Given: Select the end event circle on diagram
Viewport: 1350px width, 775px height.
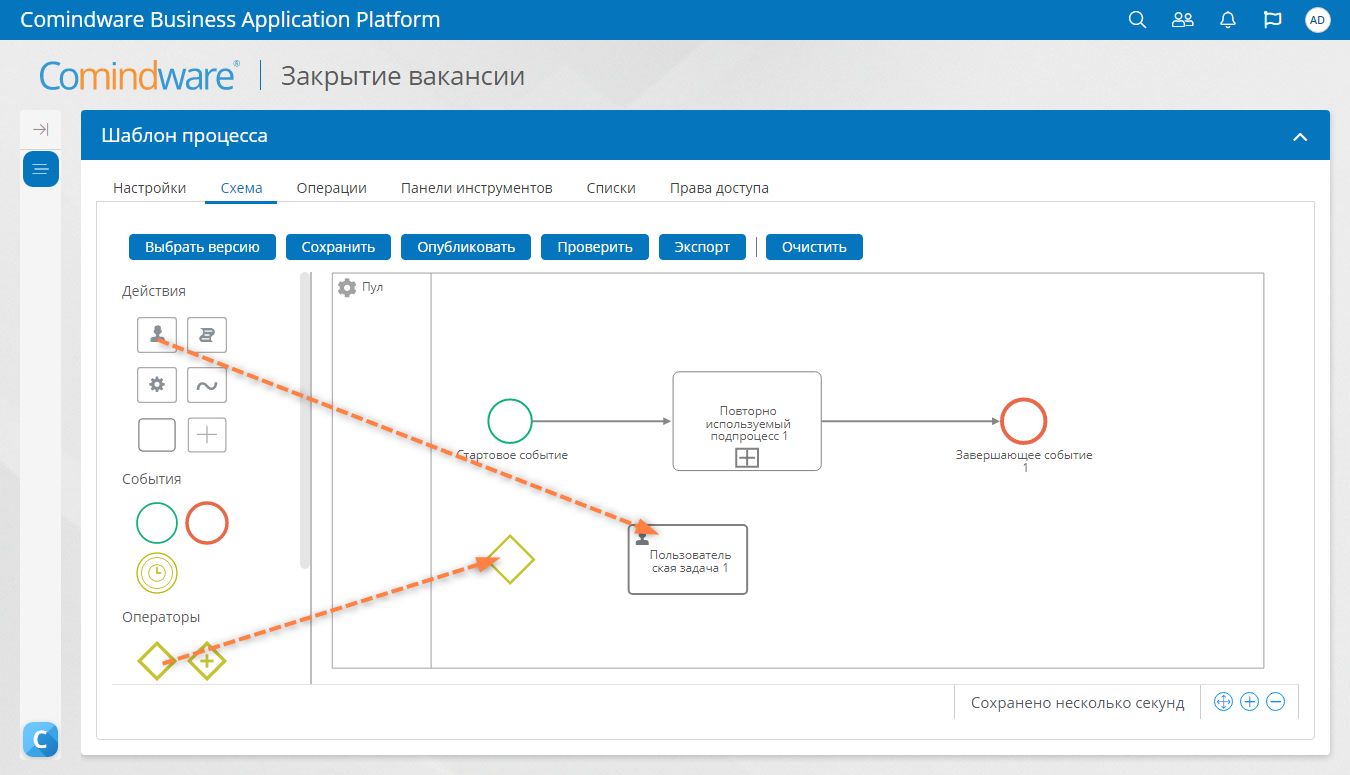Looking at the screenshot, I should click(x=1024, y=421).
